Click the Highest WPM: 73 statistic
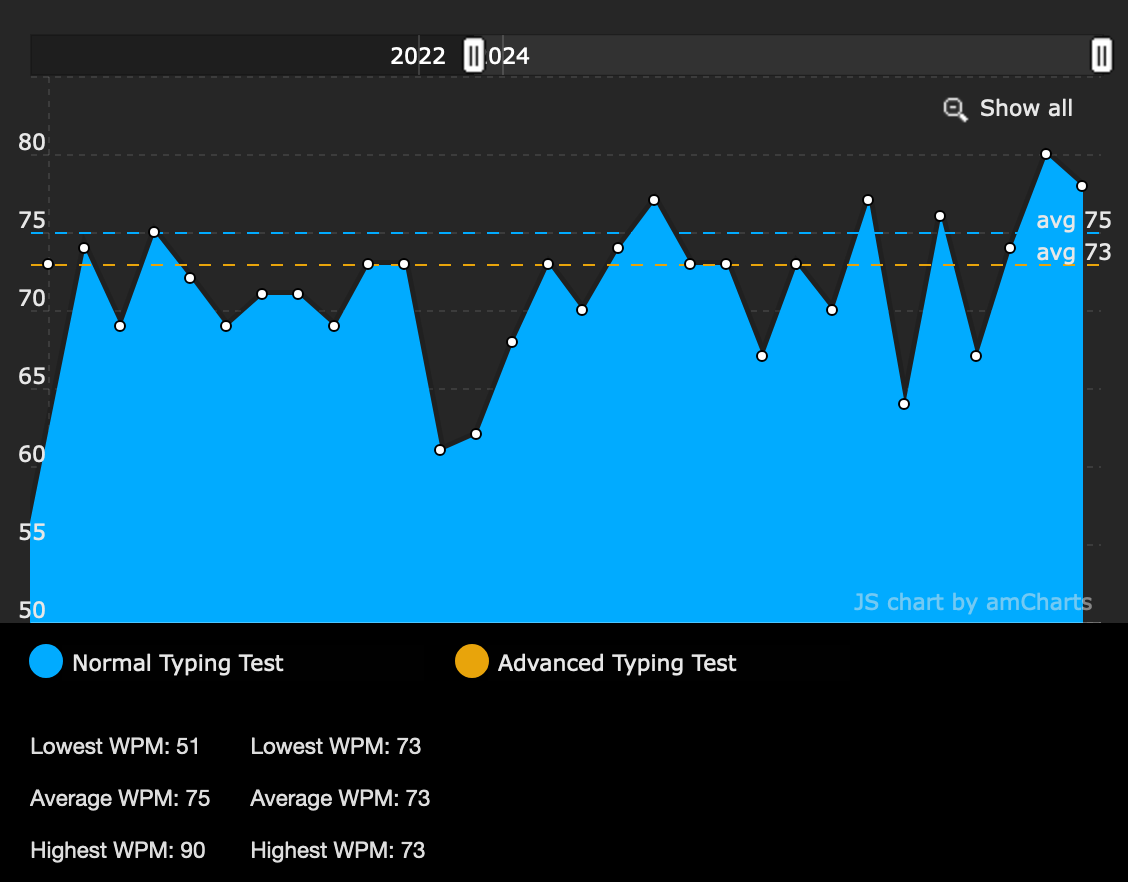Viewport: 1128px width, 882px height. pyautogui.click(x=338, y=850)
